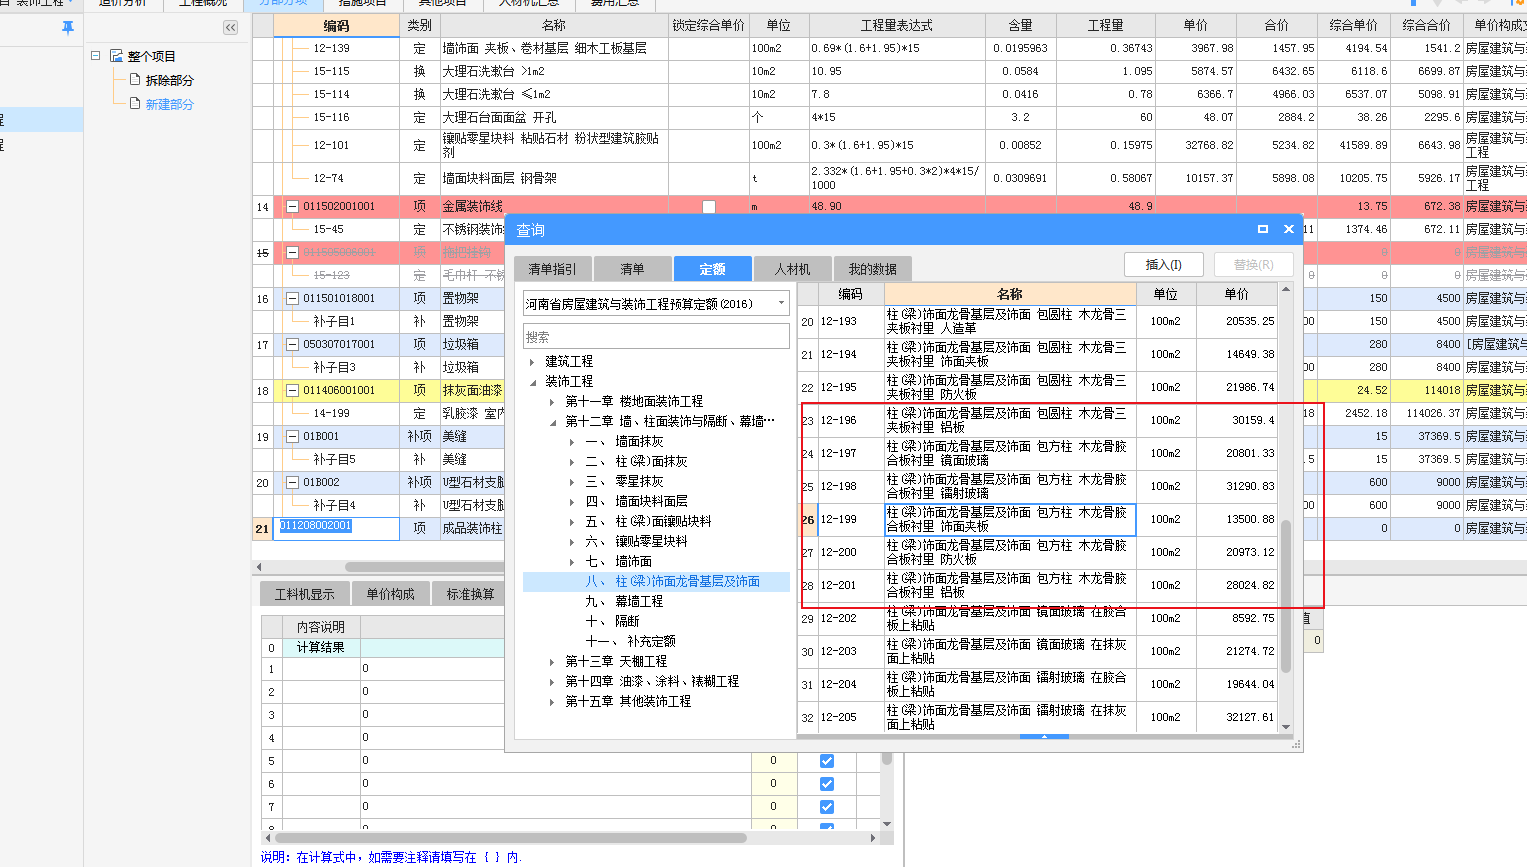This screenshot has width=1527, height=867.
Task: Select quota row 12-205 in results
Action: point(1038,717)
